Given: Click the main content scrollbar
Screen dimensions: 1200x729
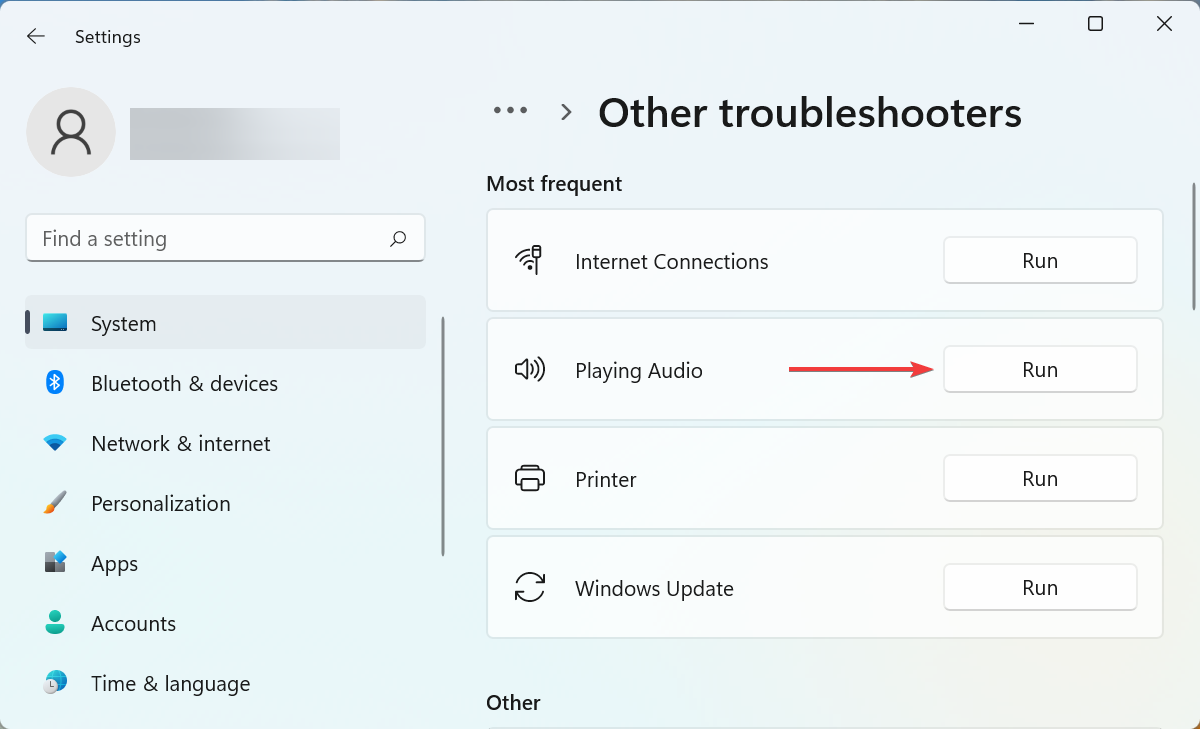Looking at the screenshot, I should [1193, 245].
